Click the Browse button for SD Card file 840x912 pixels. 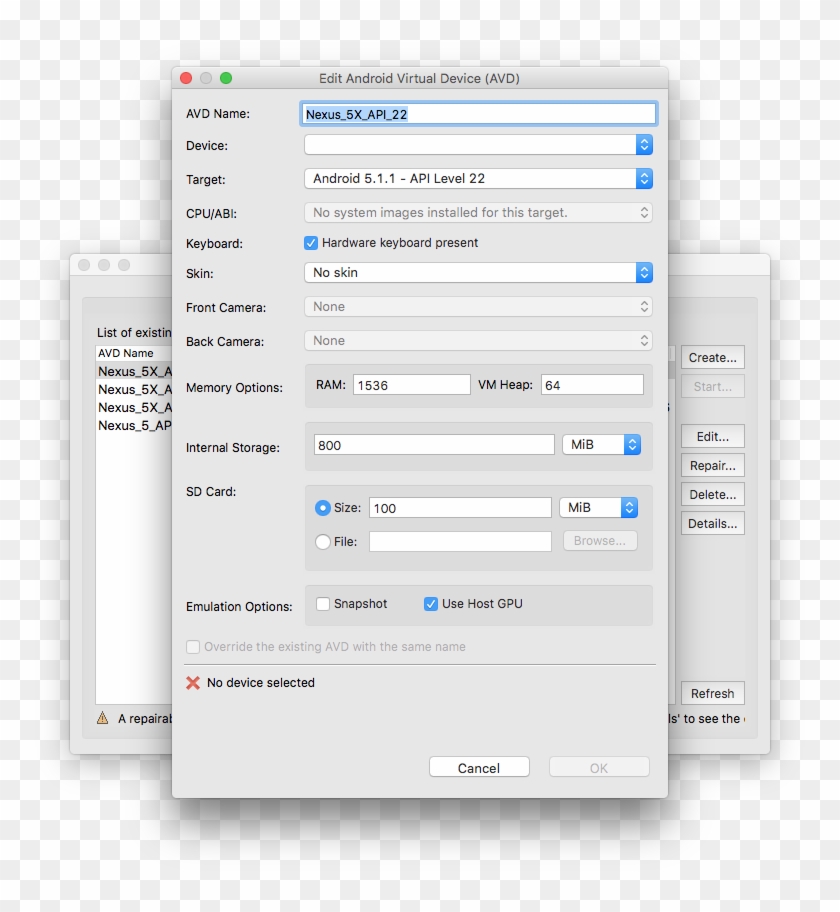point(599,541)
